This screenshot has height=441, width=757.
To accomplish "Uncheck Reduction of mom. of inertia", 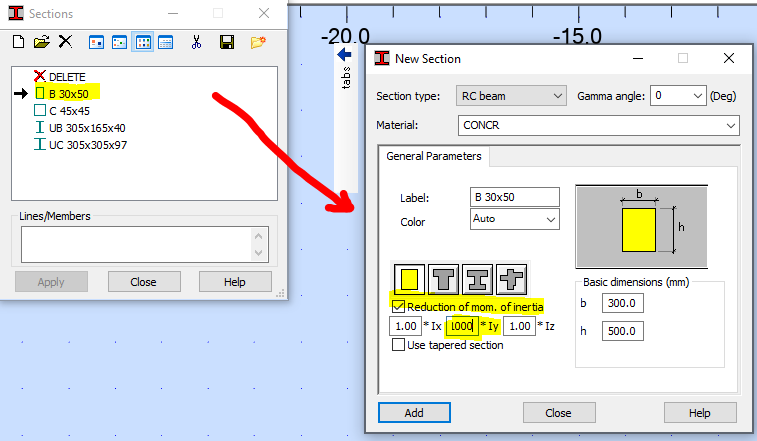I will tap(398, 307).
